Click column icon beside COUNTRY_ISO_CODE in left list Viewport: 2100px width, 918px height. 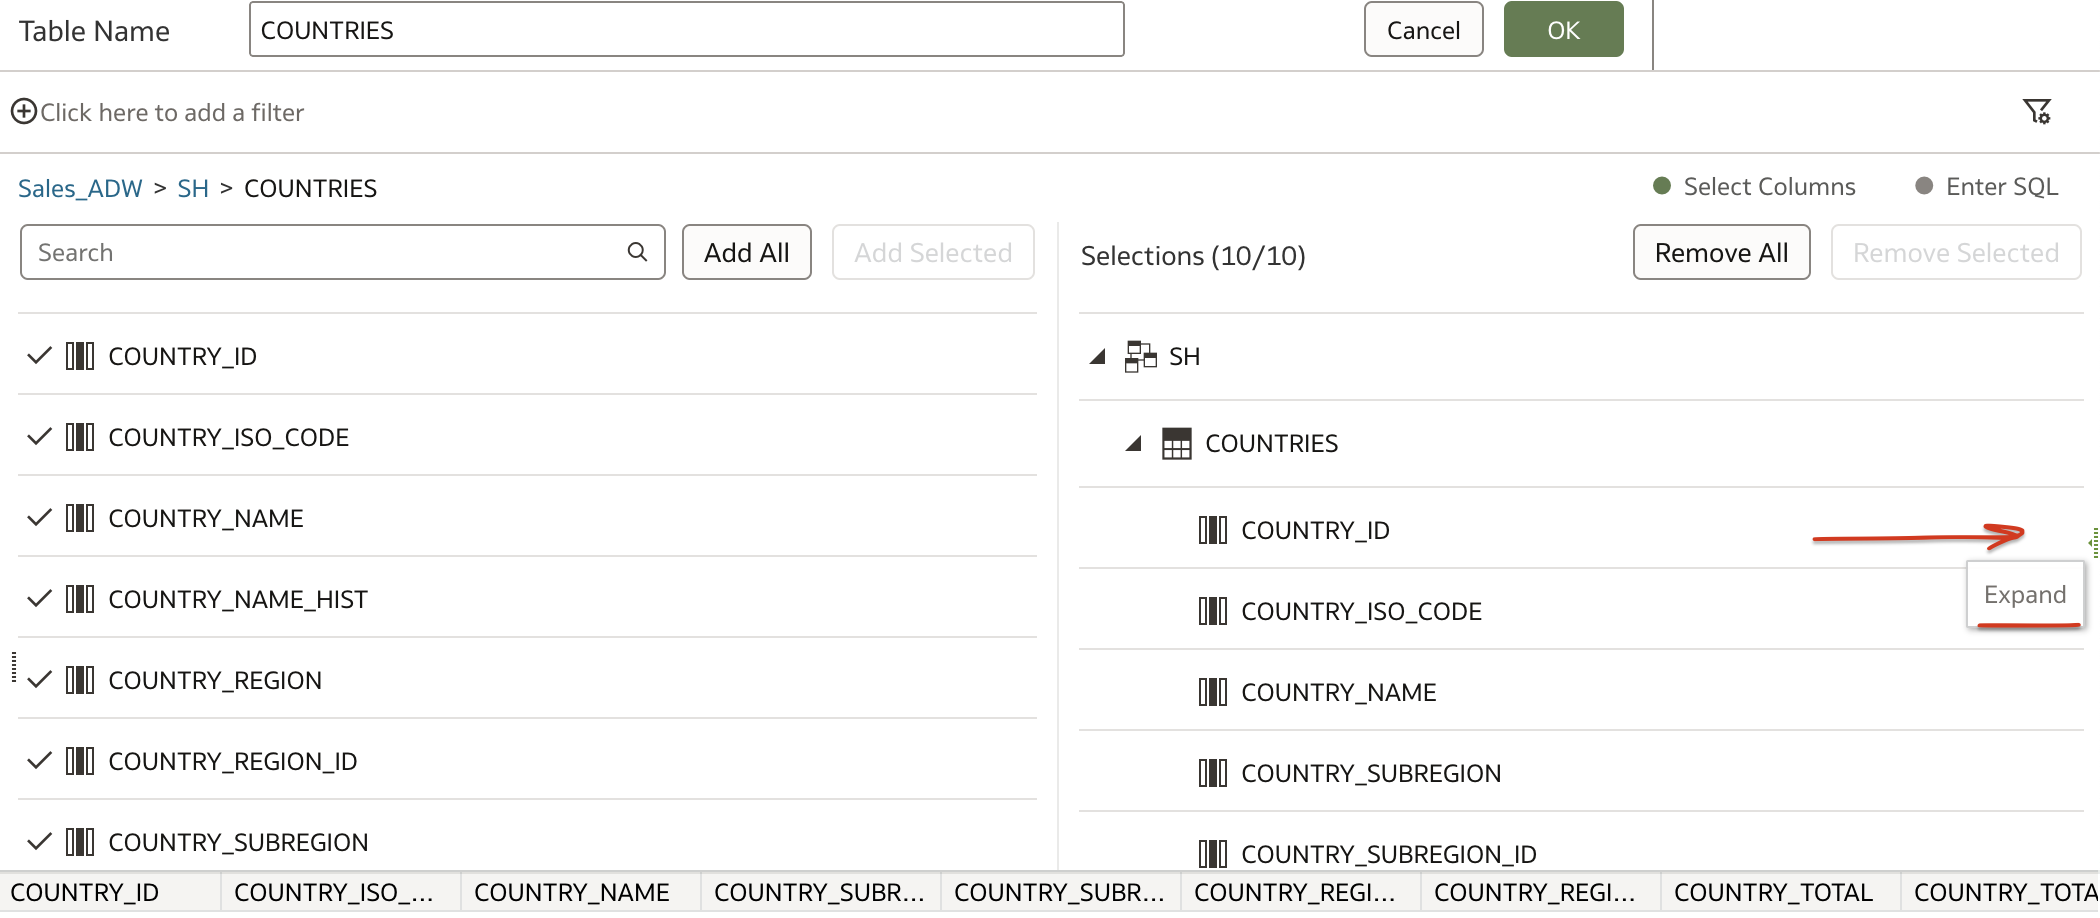coord(80,437)
